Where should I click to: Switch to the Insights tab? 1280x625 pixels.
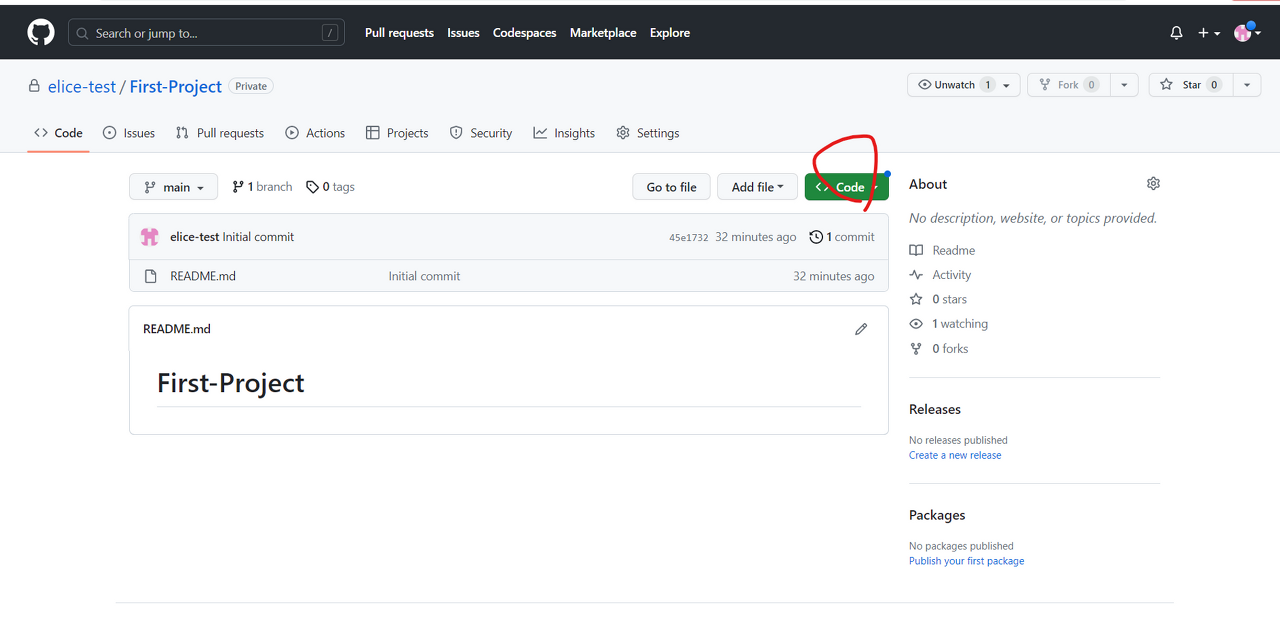564,133
